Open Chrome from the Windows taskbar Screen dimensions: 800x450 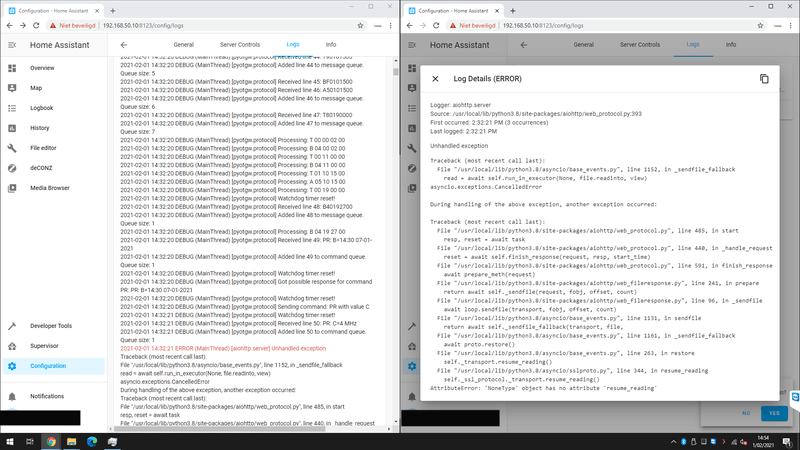[x=51, y=442]
